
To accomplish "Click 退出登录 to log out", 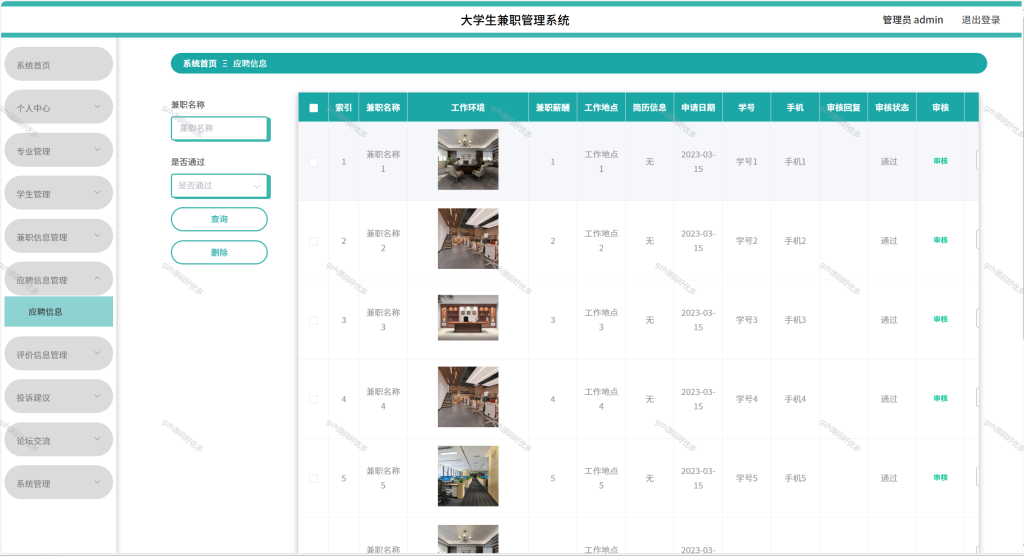I will tap(981, 20).
